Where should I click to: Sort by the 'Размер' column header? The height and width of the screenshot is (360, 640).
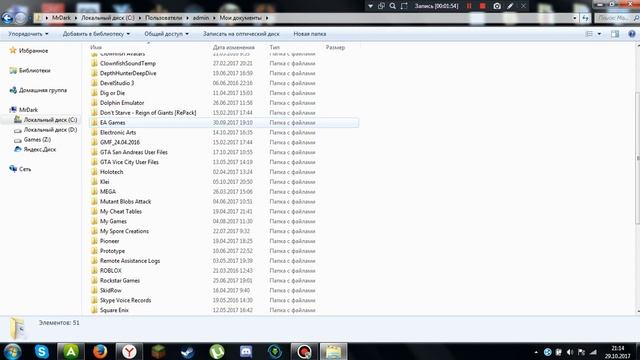[x=335, y=47]
